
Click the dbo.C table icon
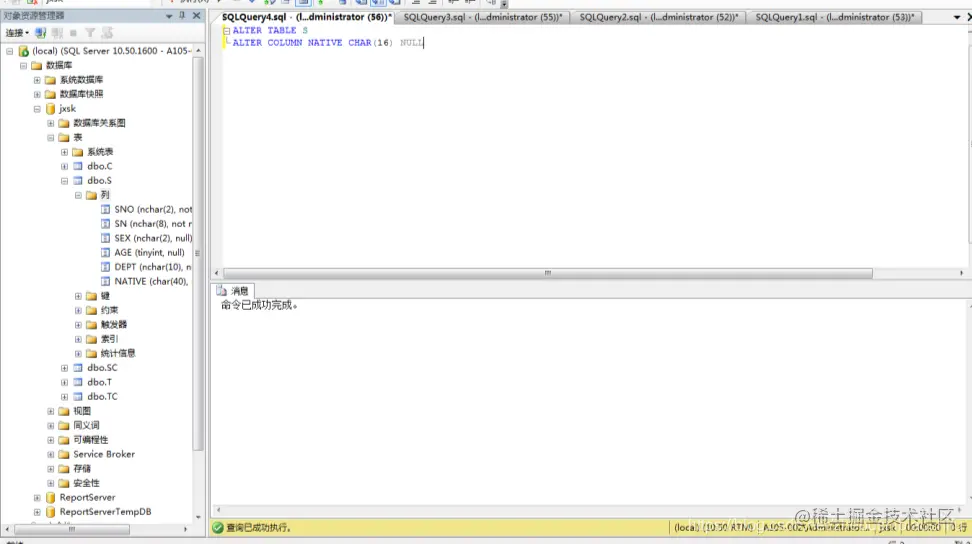(x=77, y=166)
